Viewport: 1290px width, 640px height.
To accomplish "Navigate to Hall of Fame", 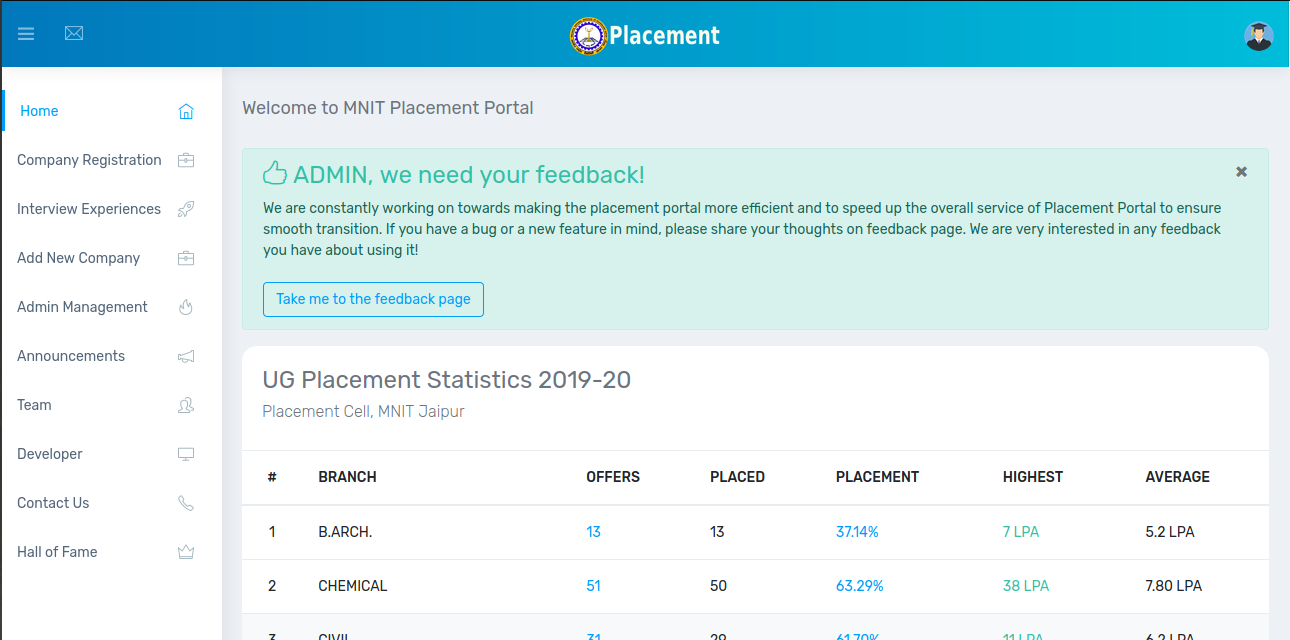I will (57, 552).
